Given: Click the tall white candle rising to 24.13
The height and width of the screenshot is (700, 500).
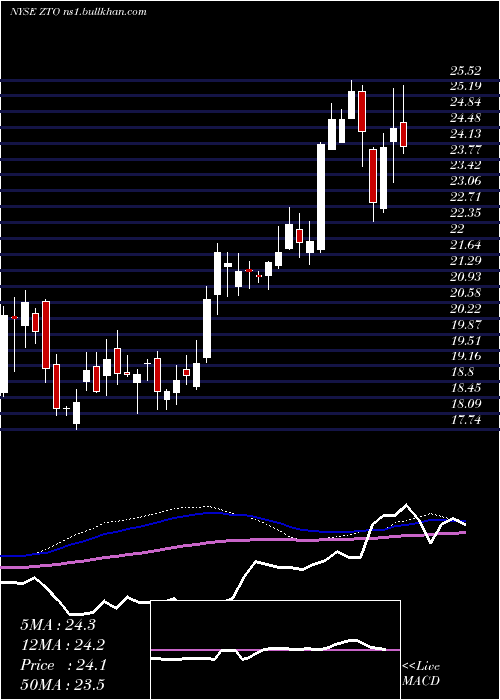Looking at the screenshot, I should (321, 197).
